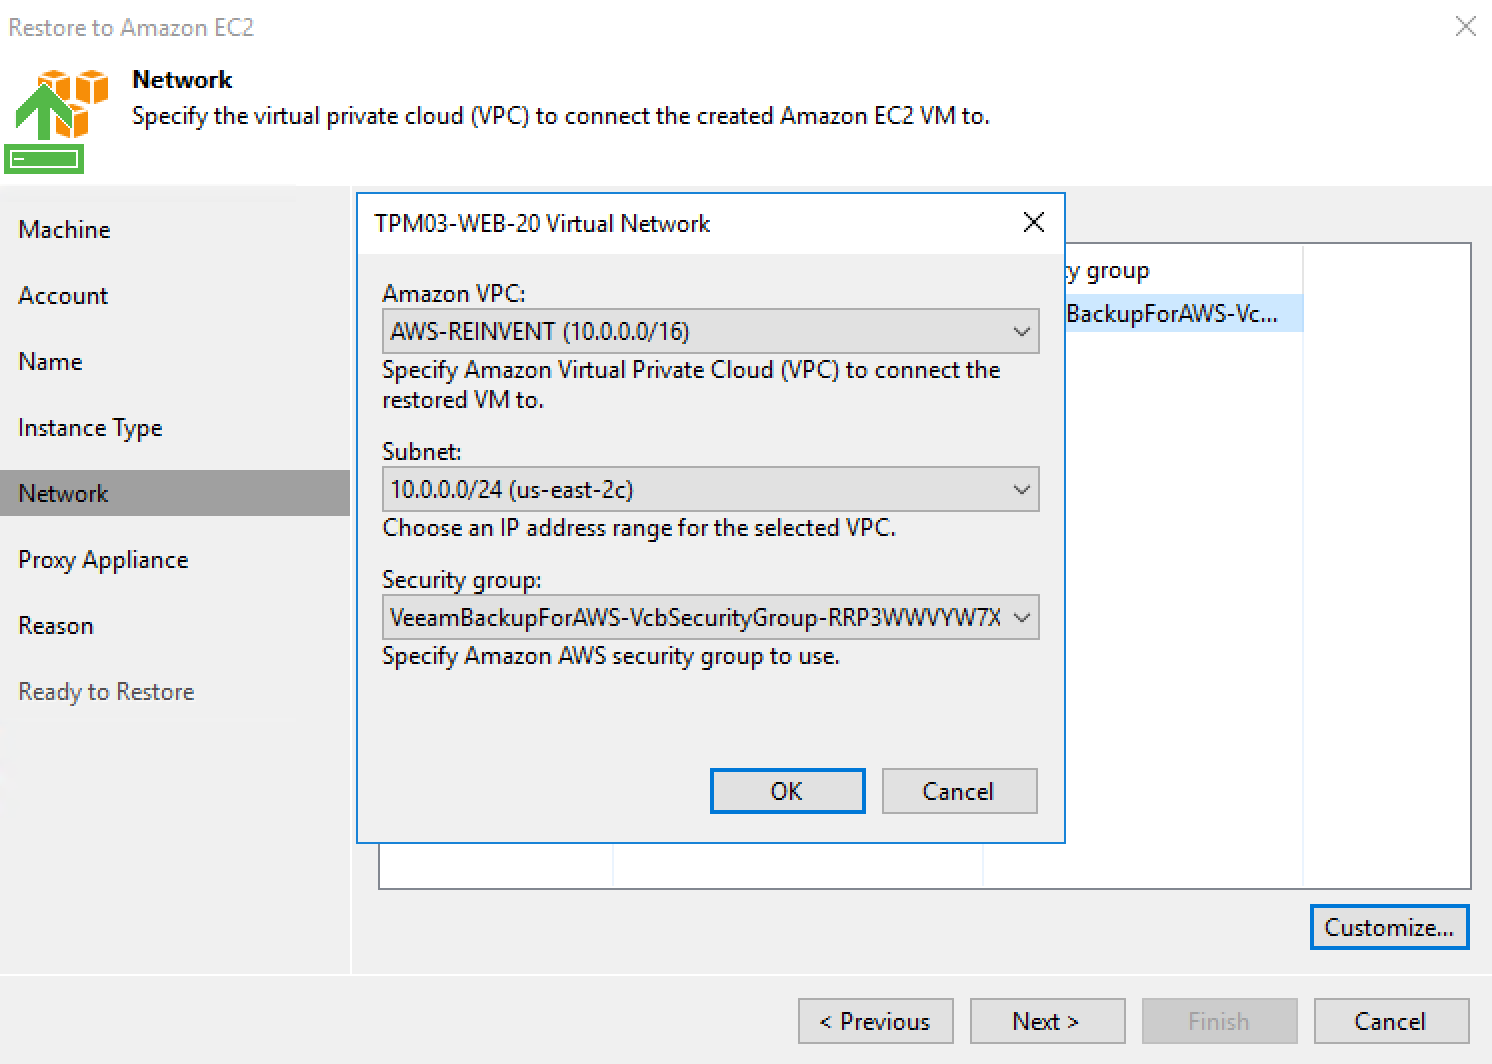Click the Security group: label
The height and width of the screenshot is (1064, 1492).
click(x=462, y=580)
